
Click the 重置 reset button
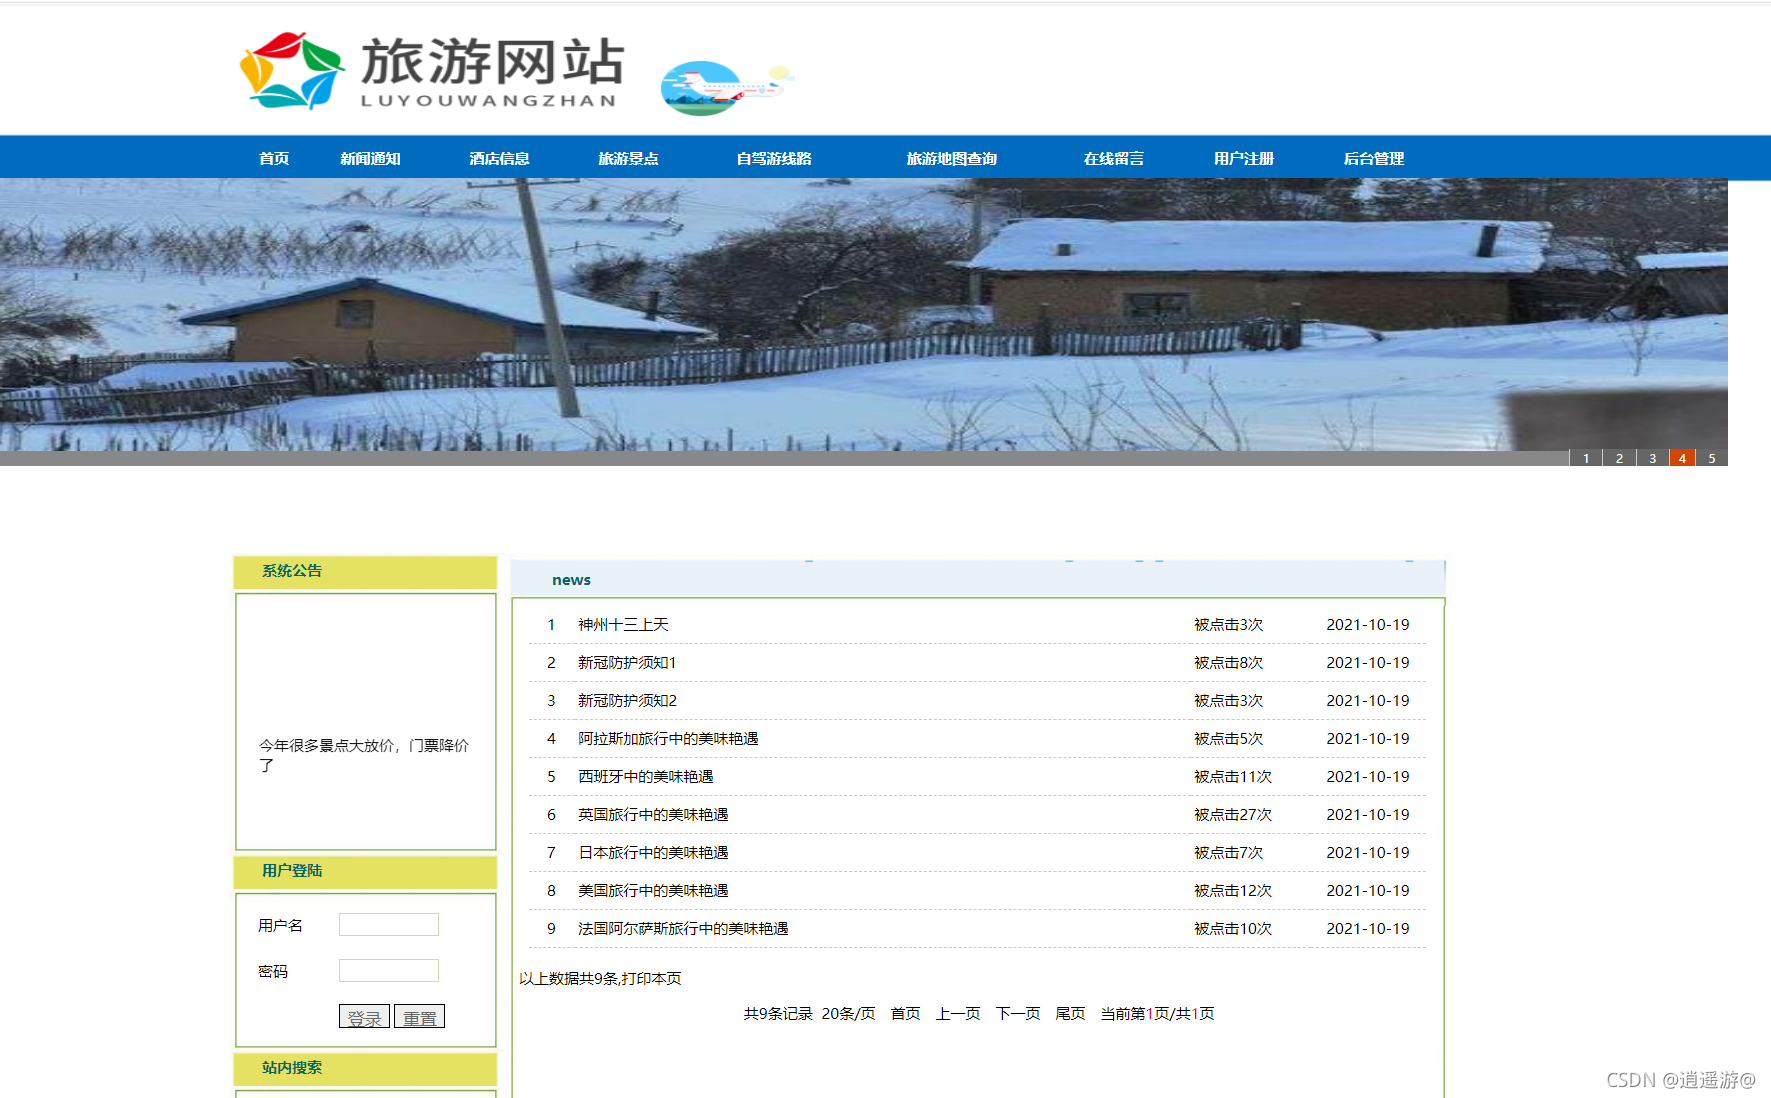419,1016
